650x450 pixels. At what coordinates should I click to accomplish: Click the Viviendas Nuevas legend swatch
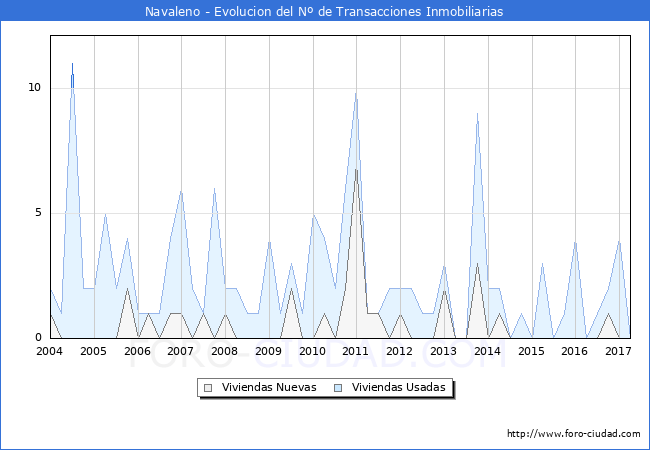tap(208, 388)
